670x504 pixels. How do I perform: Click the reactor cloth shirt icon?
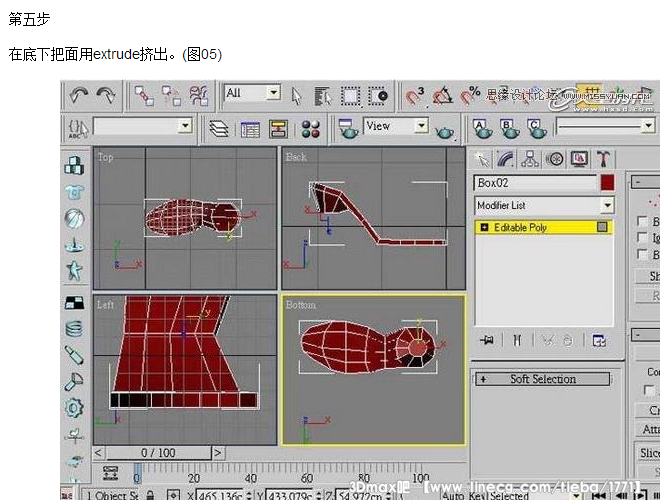pyautogui.click(x=74, y=192)
